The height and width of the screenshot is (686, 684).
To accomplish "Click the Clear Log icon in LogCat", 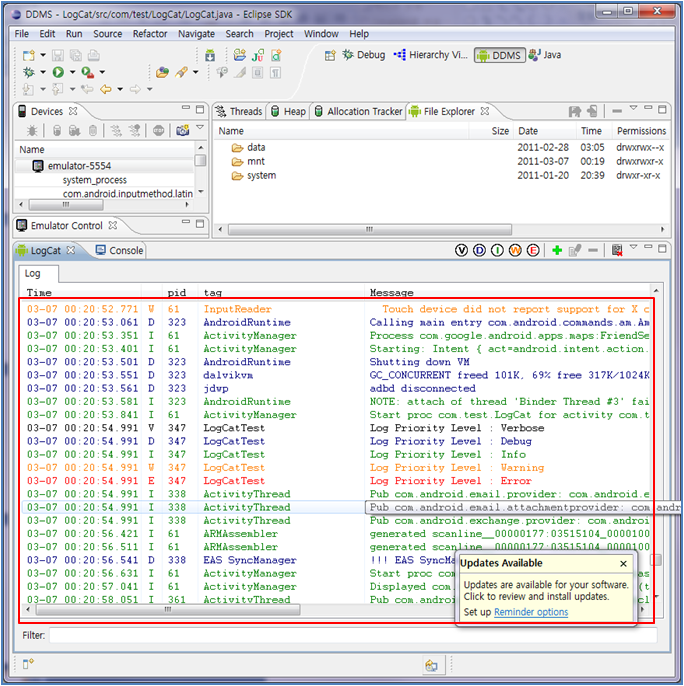I will click(618, 250).
